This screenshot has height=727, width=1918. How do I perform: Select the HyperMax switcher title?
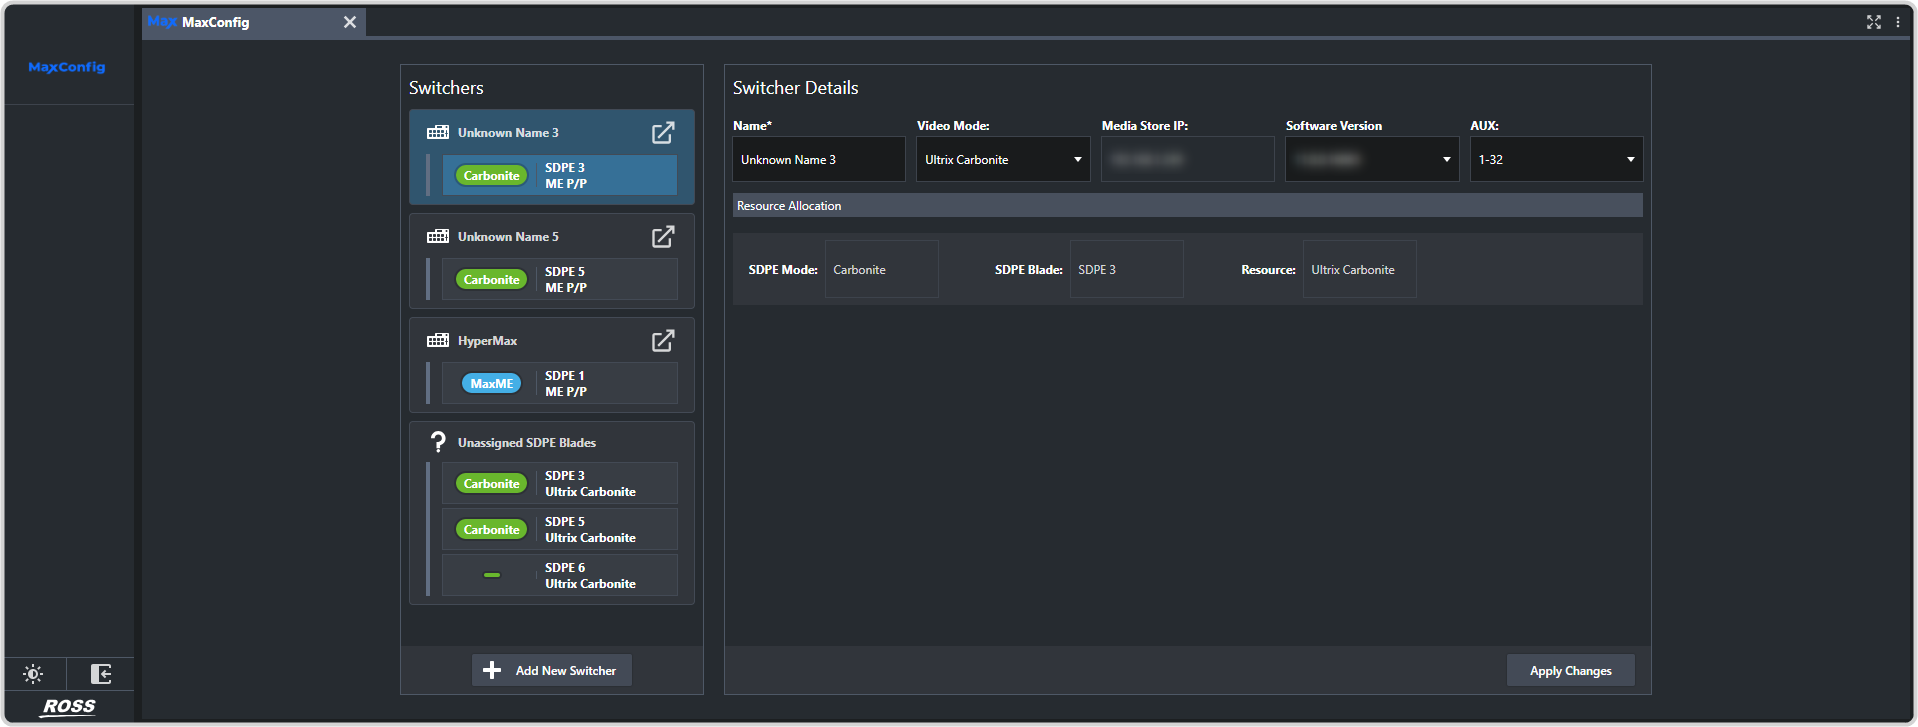487,341
